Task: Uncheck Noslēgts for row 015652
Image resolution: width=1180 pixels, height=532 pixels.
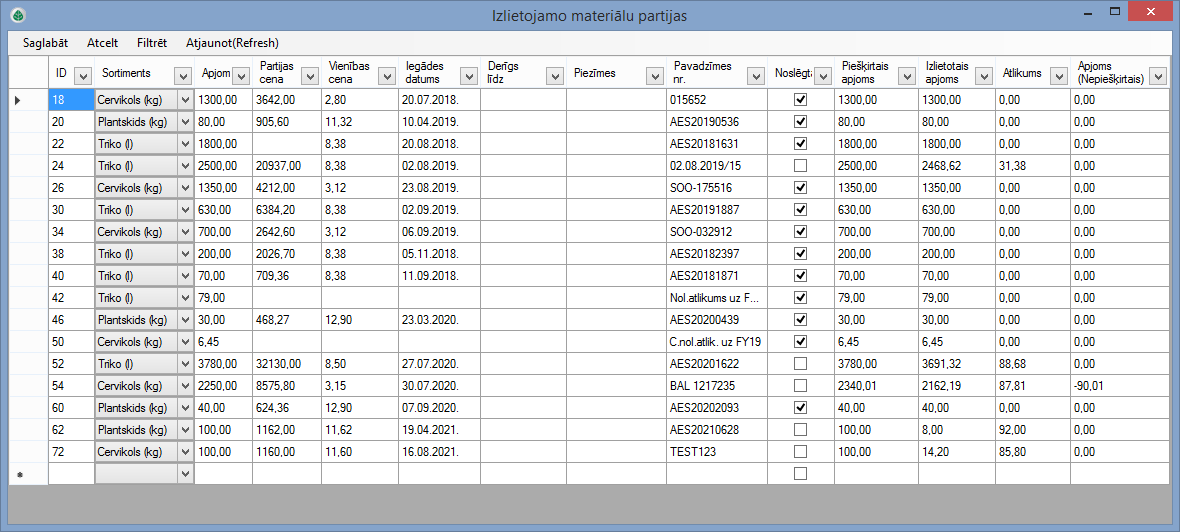Action: tap(801, 99)
